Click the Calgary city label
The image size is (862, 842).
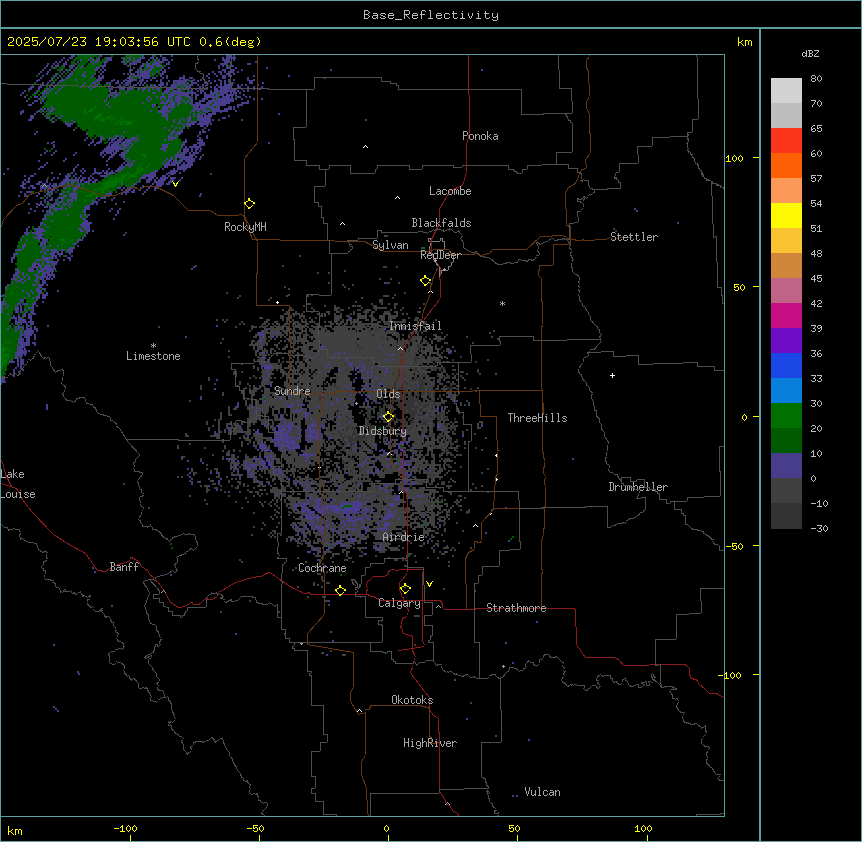pyautogui.click(x=399, y=603)
